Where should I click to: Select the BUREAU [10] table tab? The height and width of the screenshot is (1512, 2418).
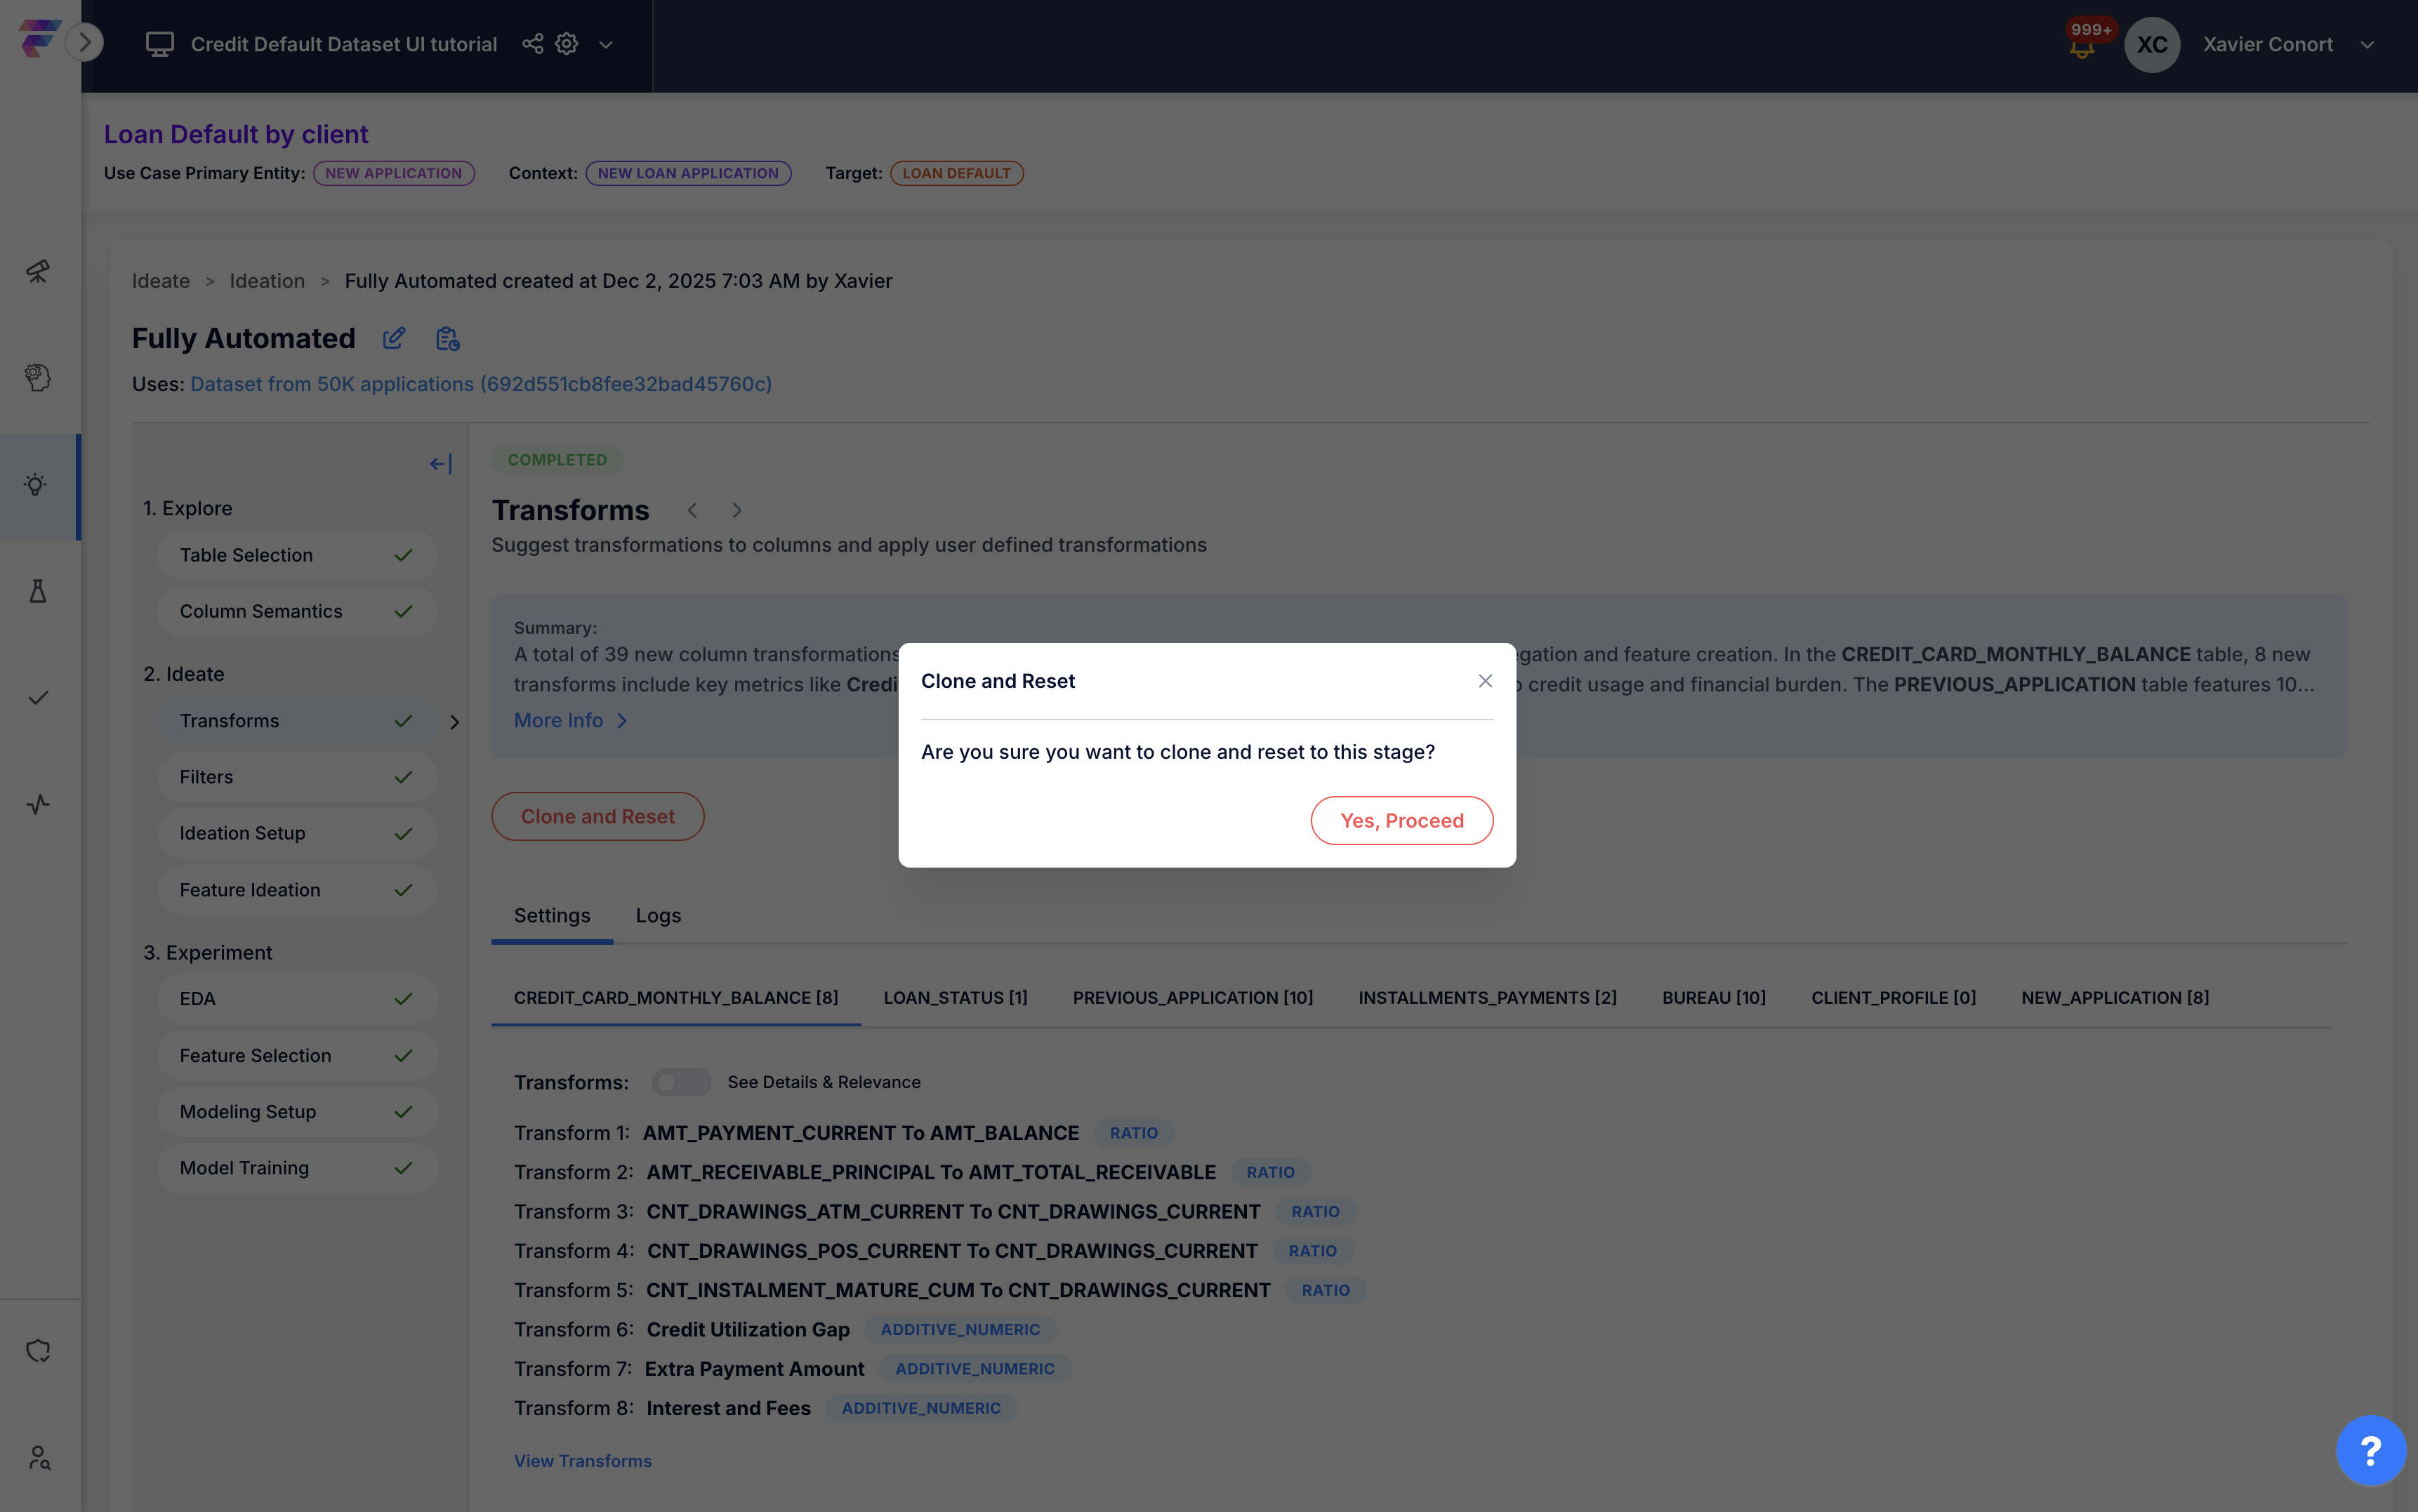point(1713,998)
